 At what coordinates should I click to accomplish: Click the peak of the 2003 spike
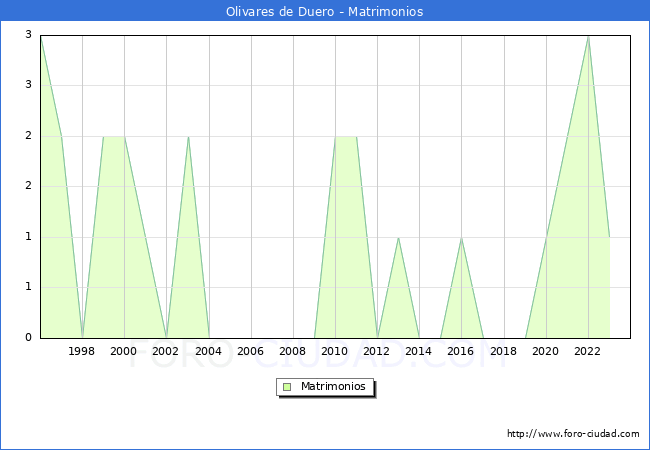tap(188, 137)
